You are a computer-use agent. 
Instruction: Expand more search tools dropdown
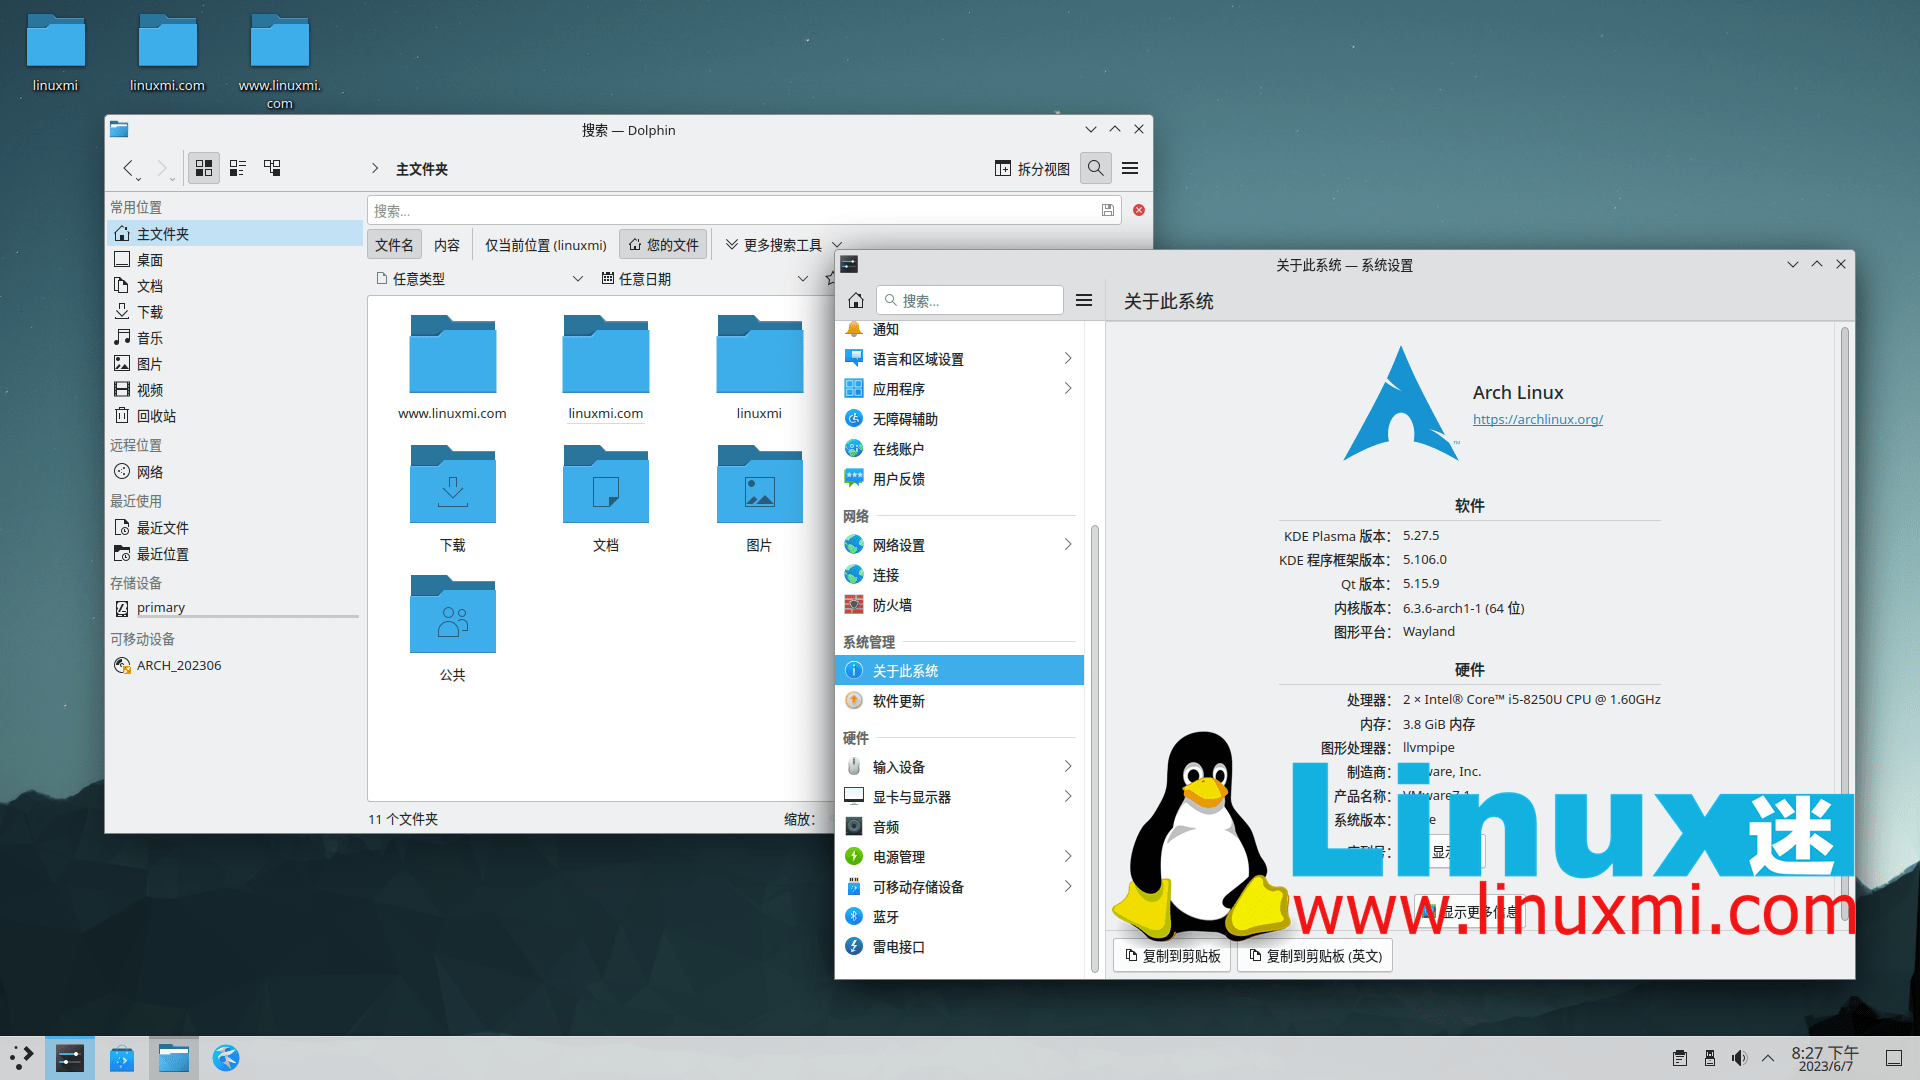tap(783, 245)
